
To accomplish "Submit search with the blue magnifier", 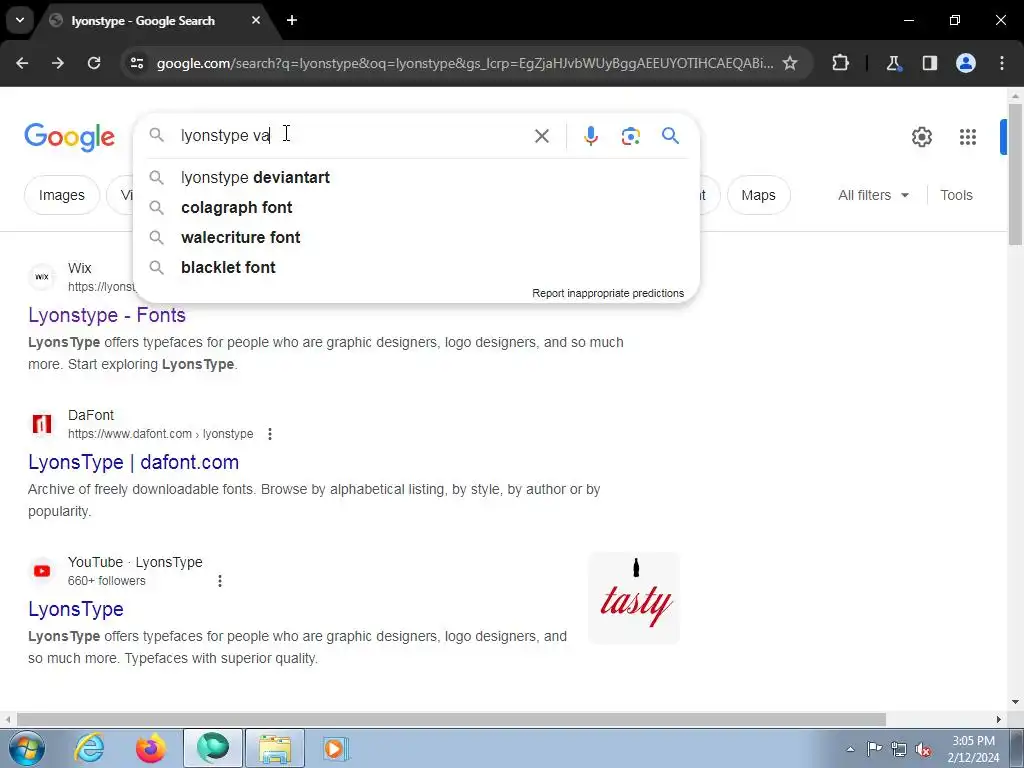I will [x=671, y=136].
